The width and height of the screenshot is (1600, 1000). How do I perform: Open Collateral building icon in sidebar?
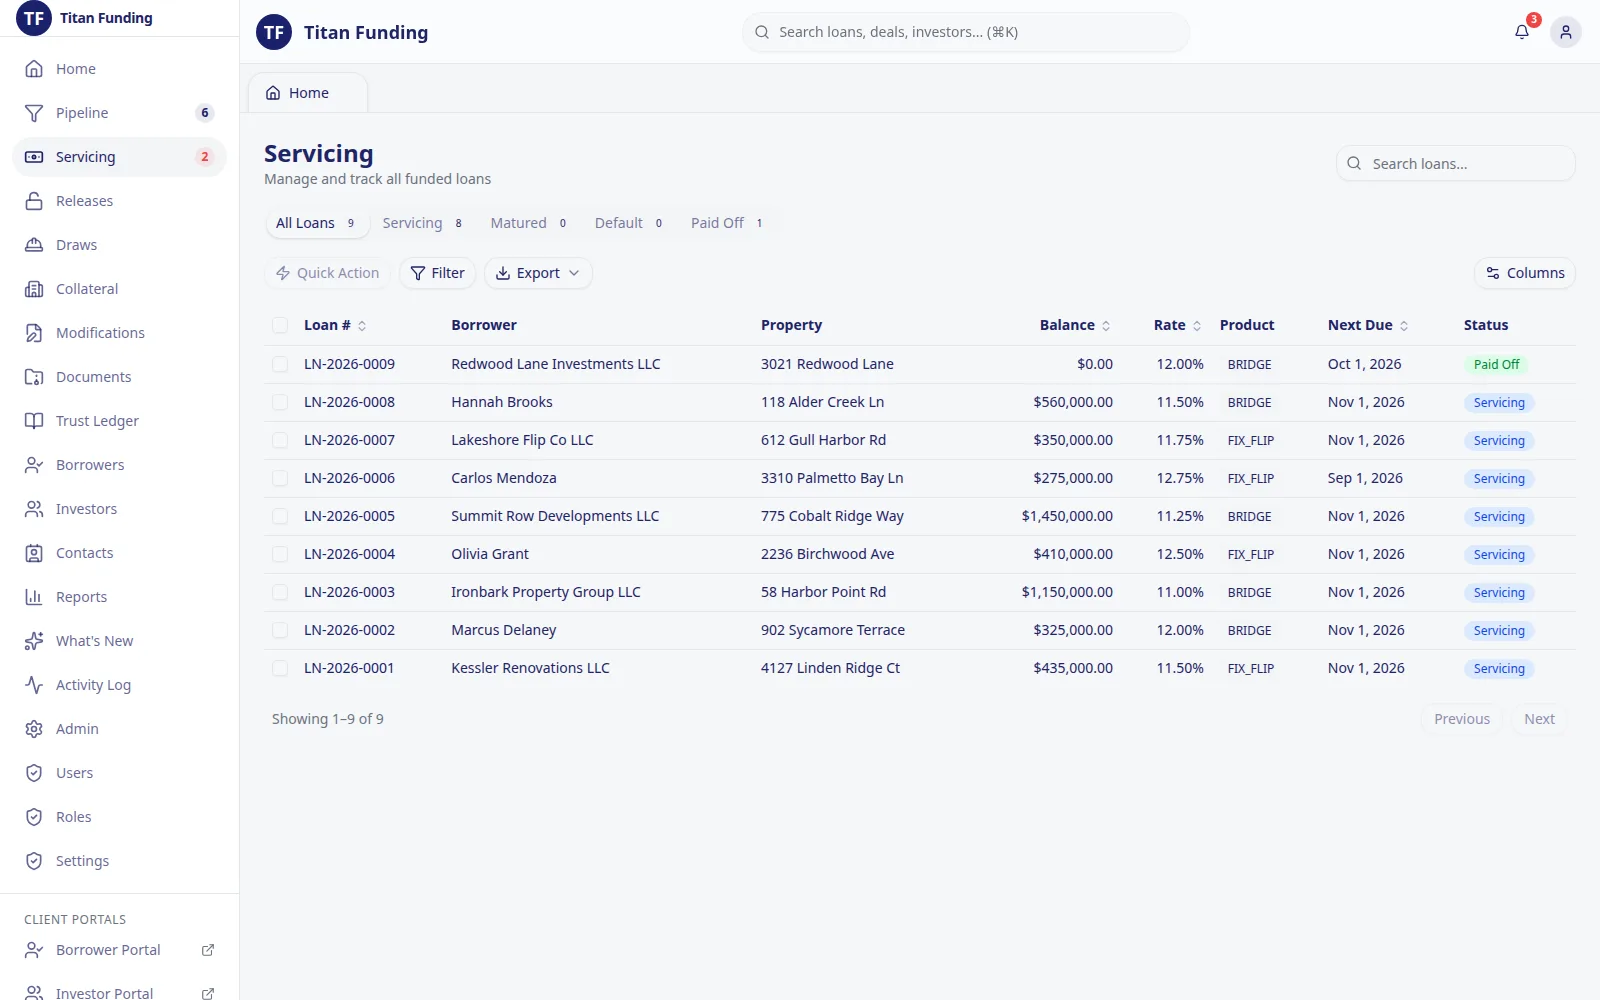[x=34, y=289]
